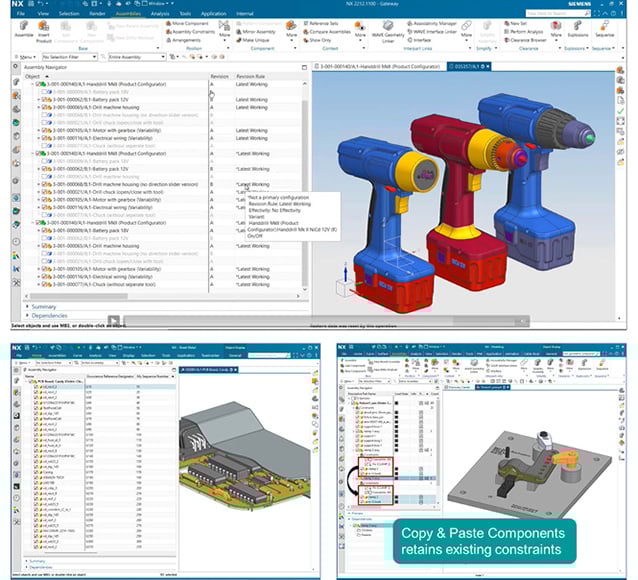Expand the Summary section in main navigator
Screen dimensions: 638x580
[27, 306]
